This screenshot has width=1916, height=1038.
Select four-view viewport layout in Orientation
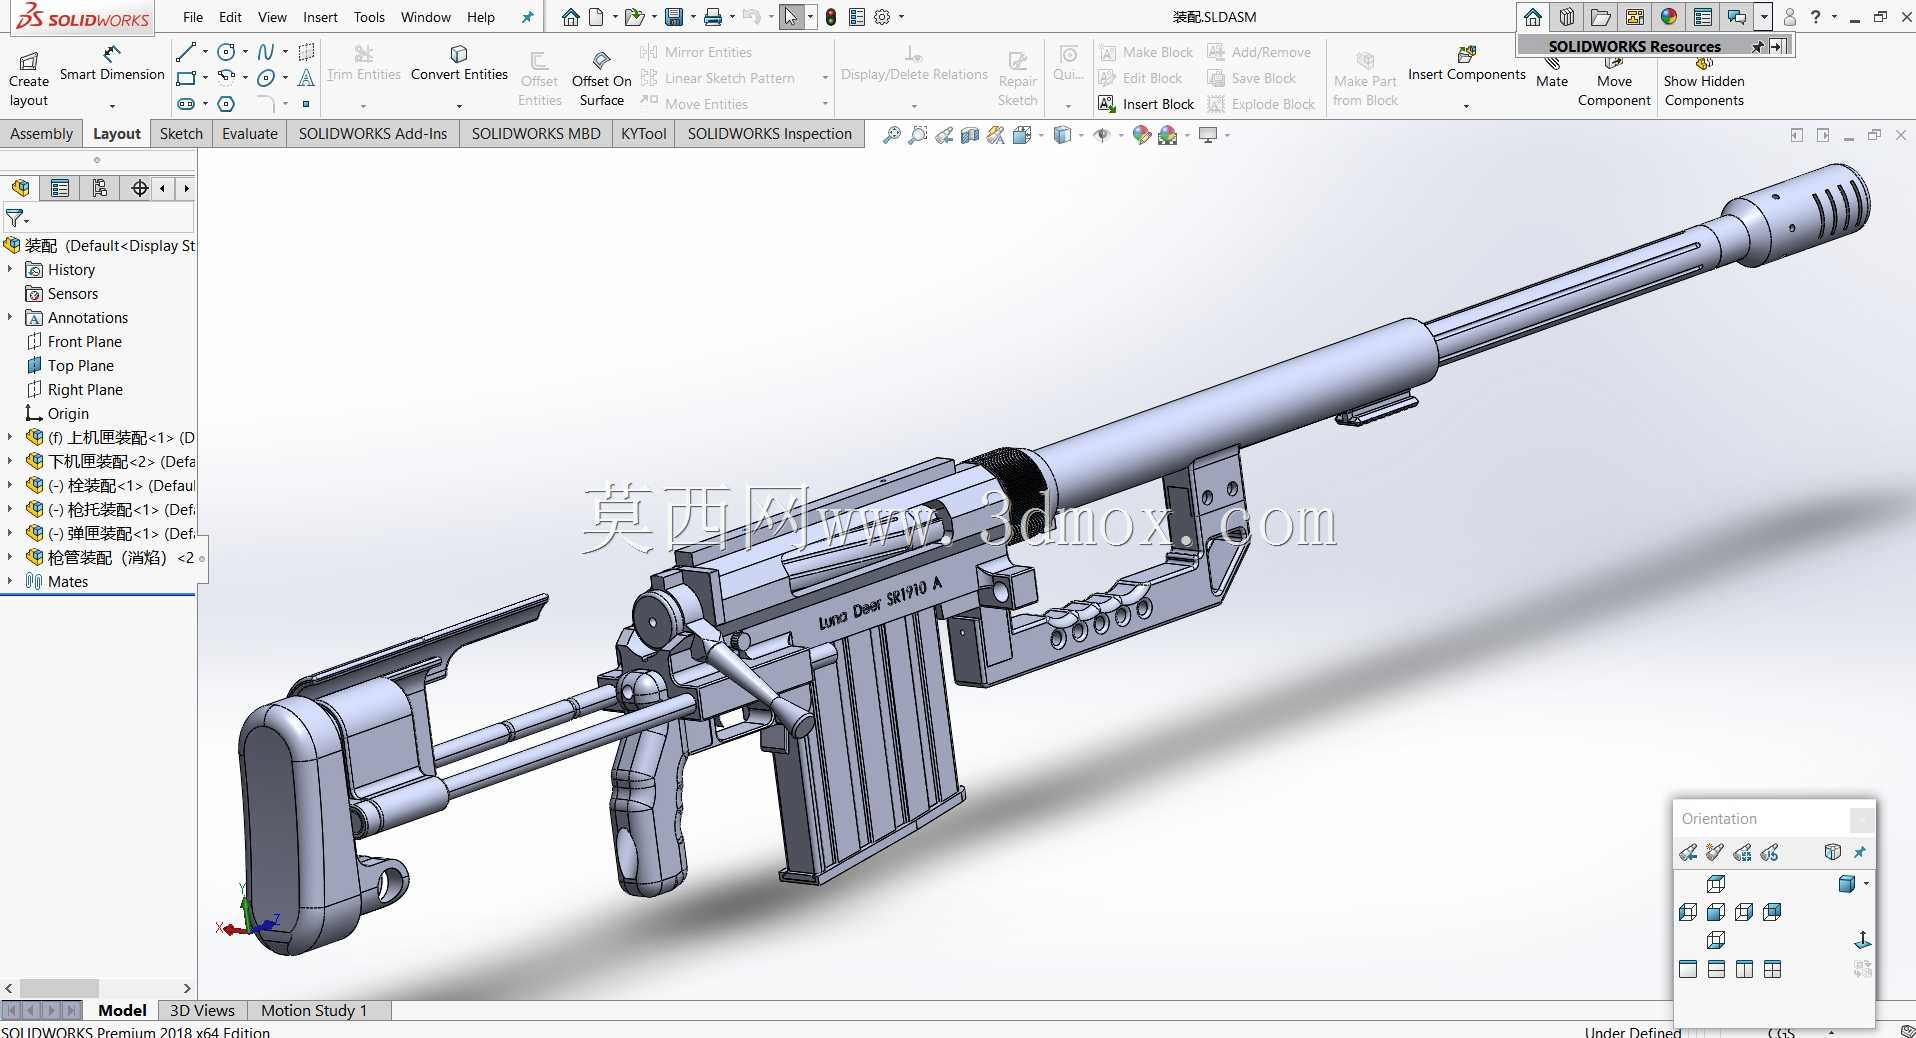pos(1773,969)
